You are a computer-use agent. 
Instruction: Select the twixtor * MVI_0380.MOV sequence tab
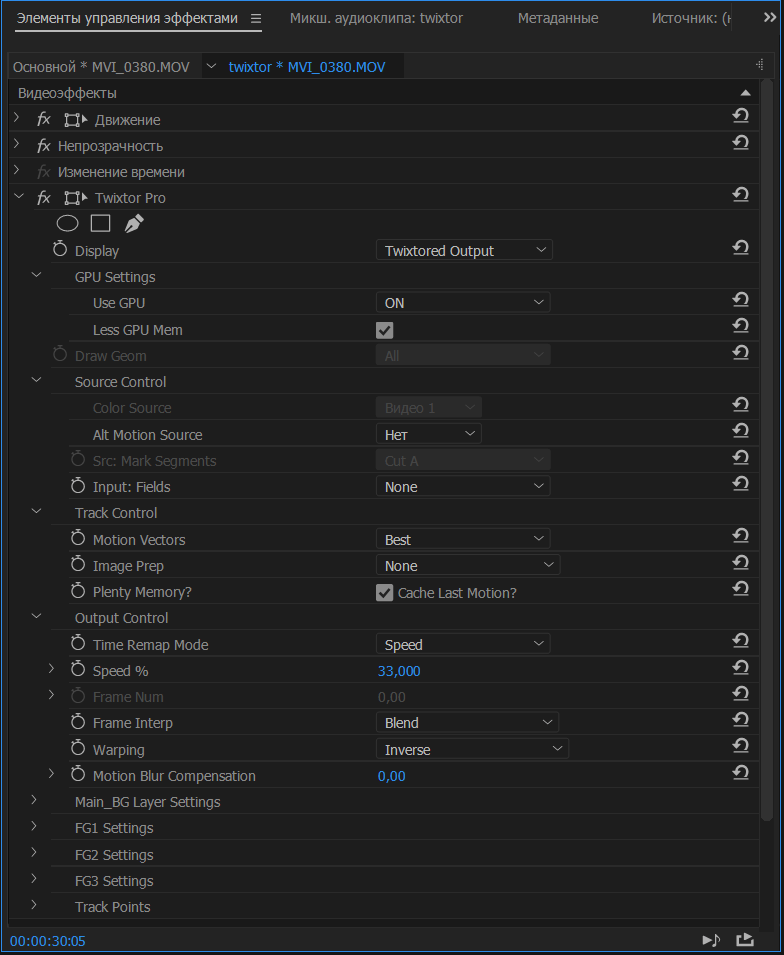click(x=307, y=67)
